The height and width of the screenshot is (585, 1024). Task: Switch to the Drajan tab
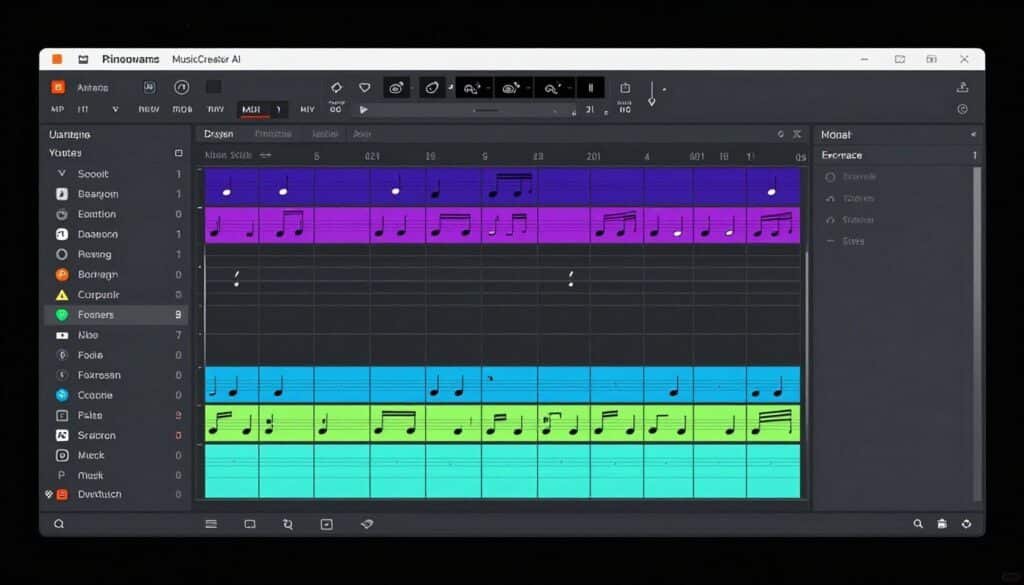click(218, 134)
